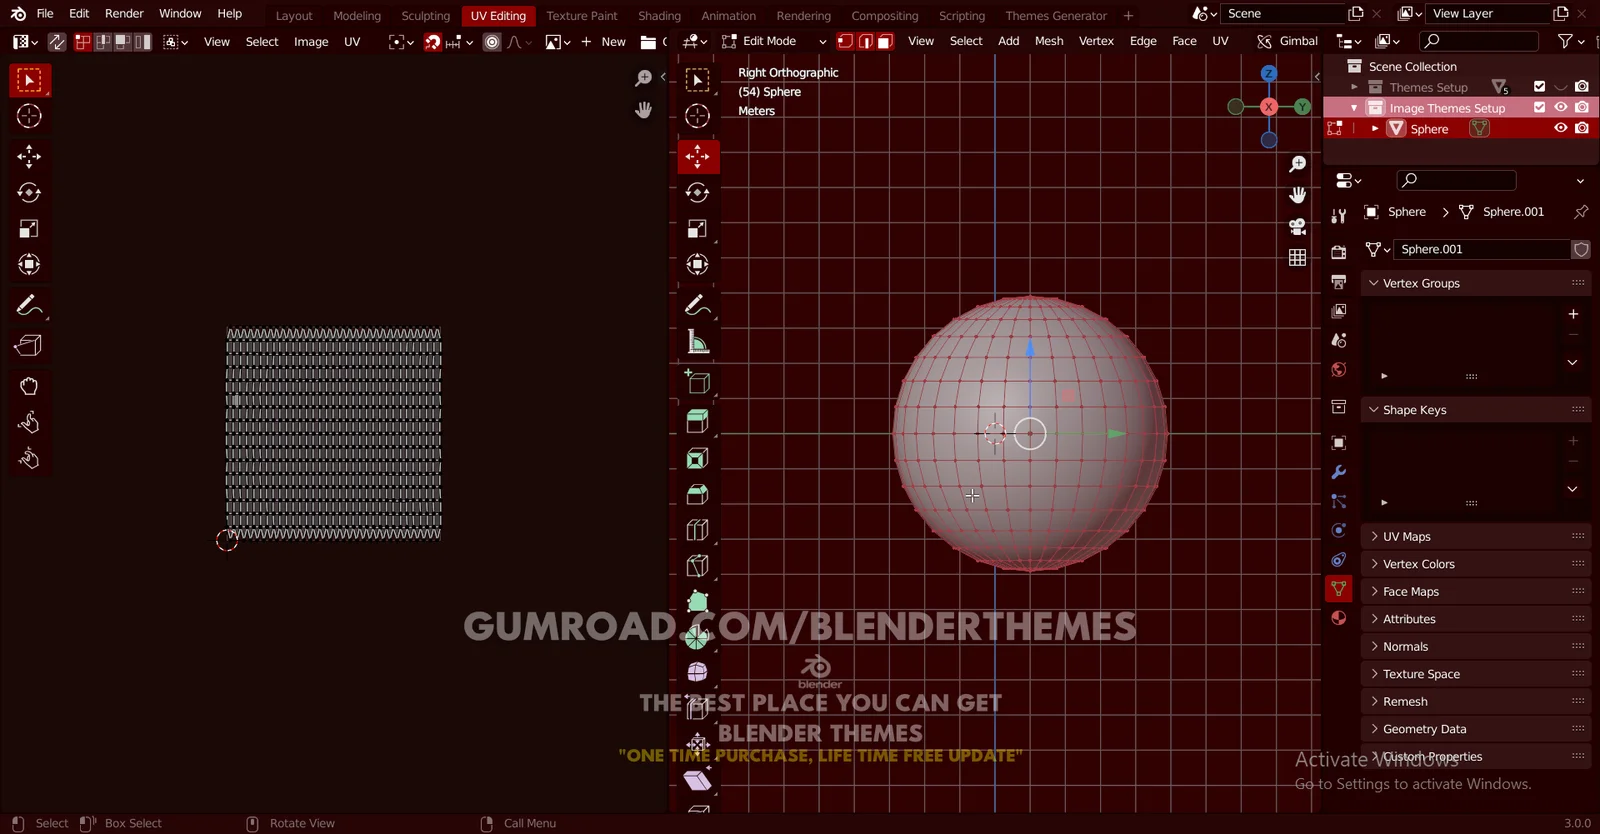
Task: Toggle UV sync selection
Action: tap(57, 42)
